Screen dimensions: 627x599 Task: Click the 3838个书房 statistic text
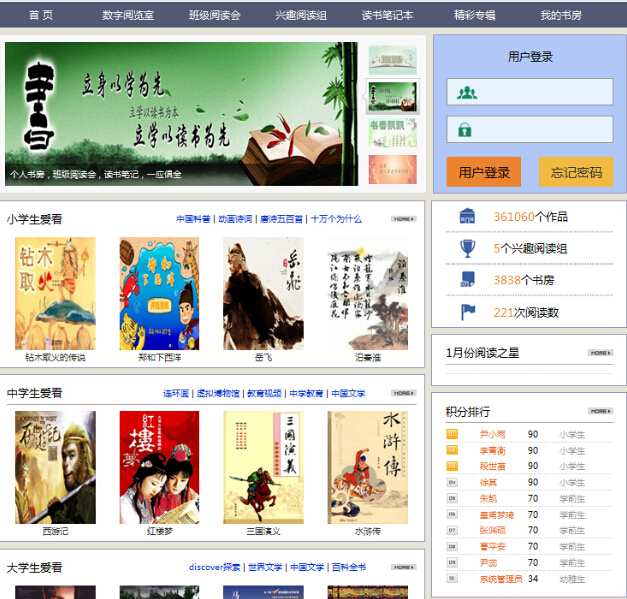click(x=524, y=280)
